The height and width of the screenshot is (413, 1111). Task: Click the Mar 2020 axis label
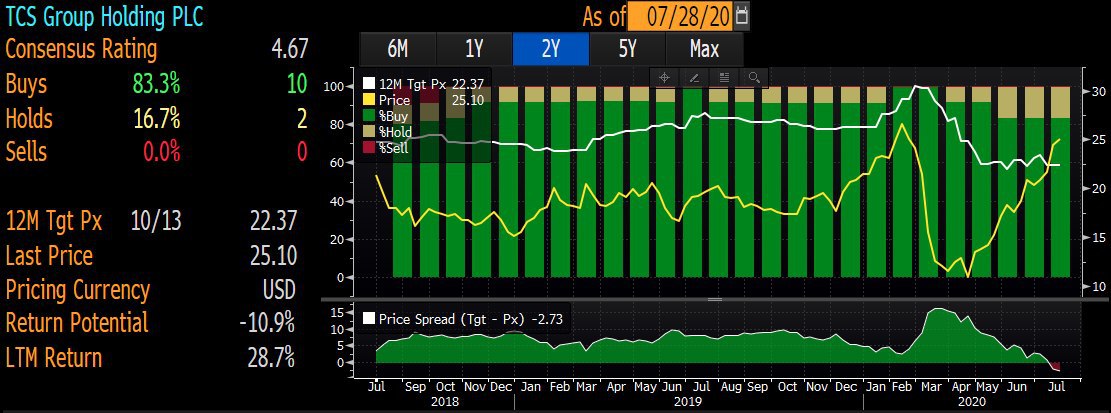coord(929,387)
